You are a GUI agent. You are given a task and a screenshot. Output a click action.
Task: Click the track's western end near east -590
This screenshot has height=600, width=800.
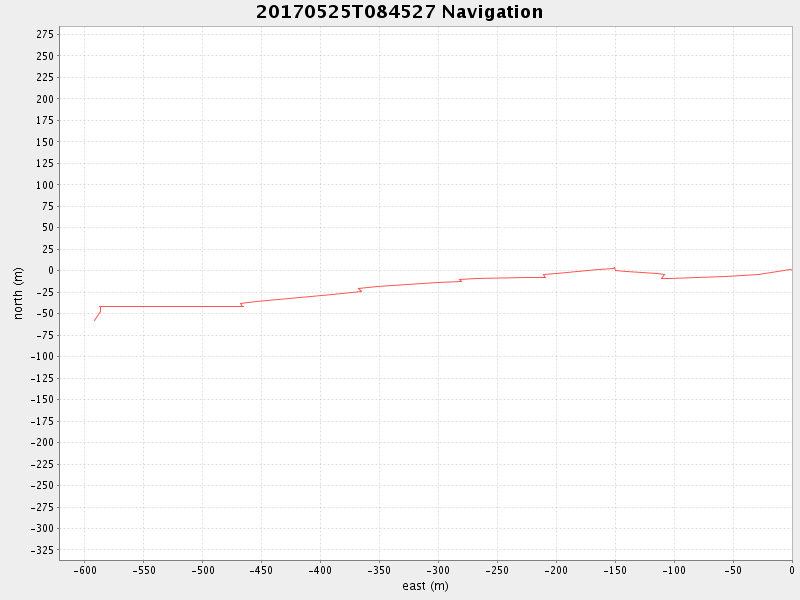[95, 320]
